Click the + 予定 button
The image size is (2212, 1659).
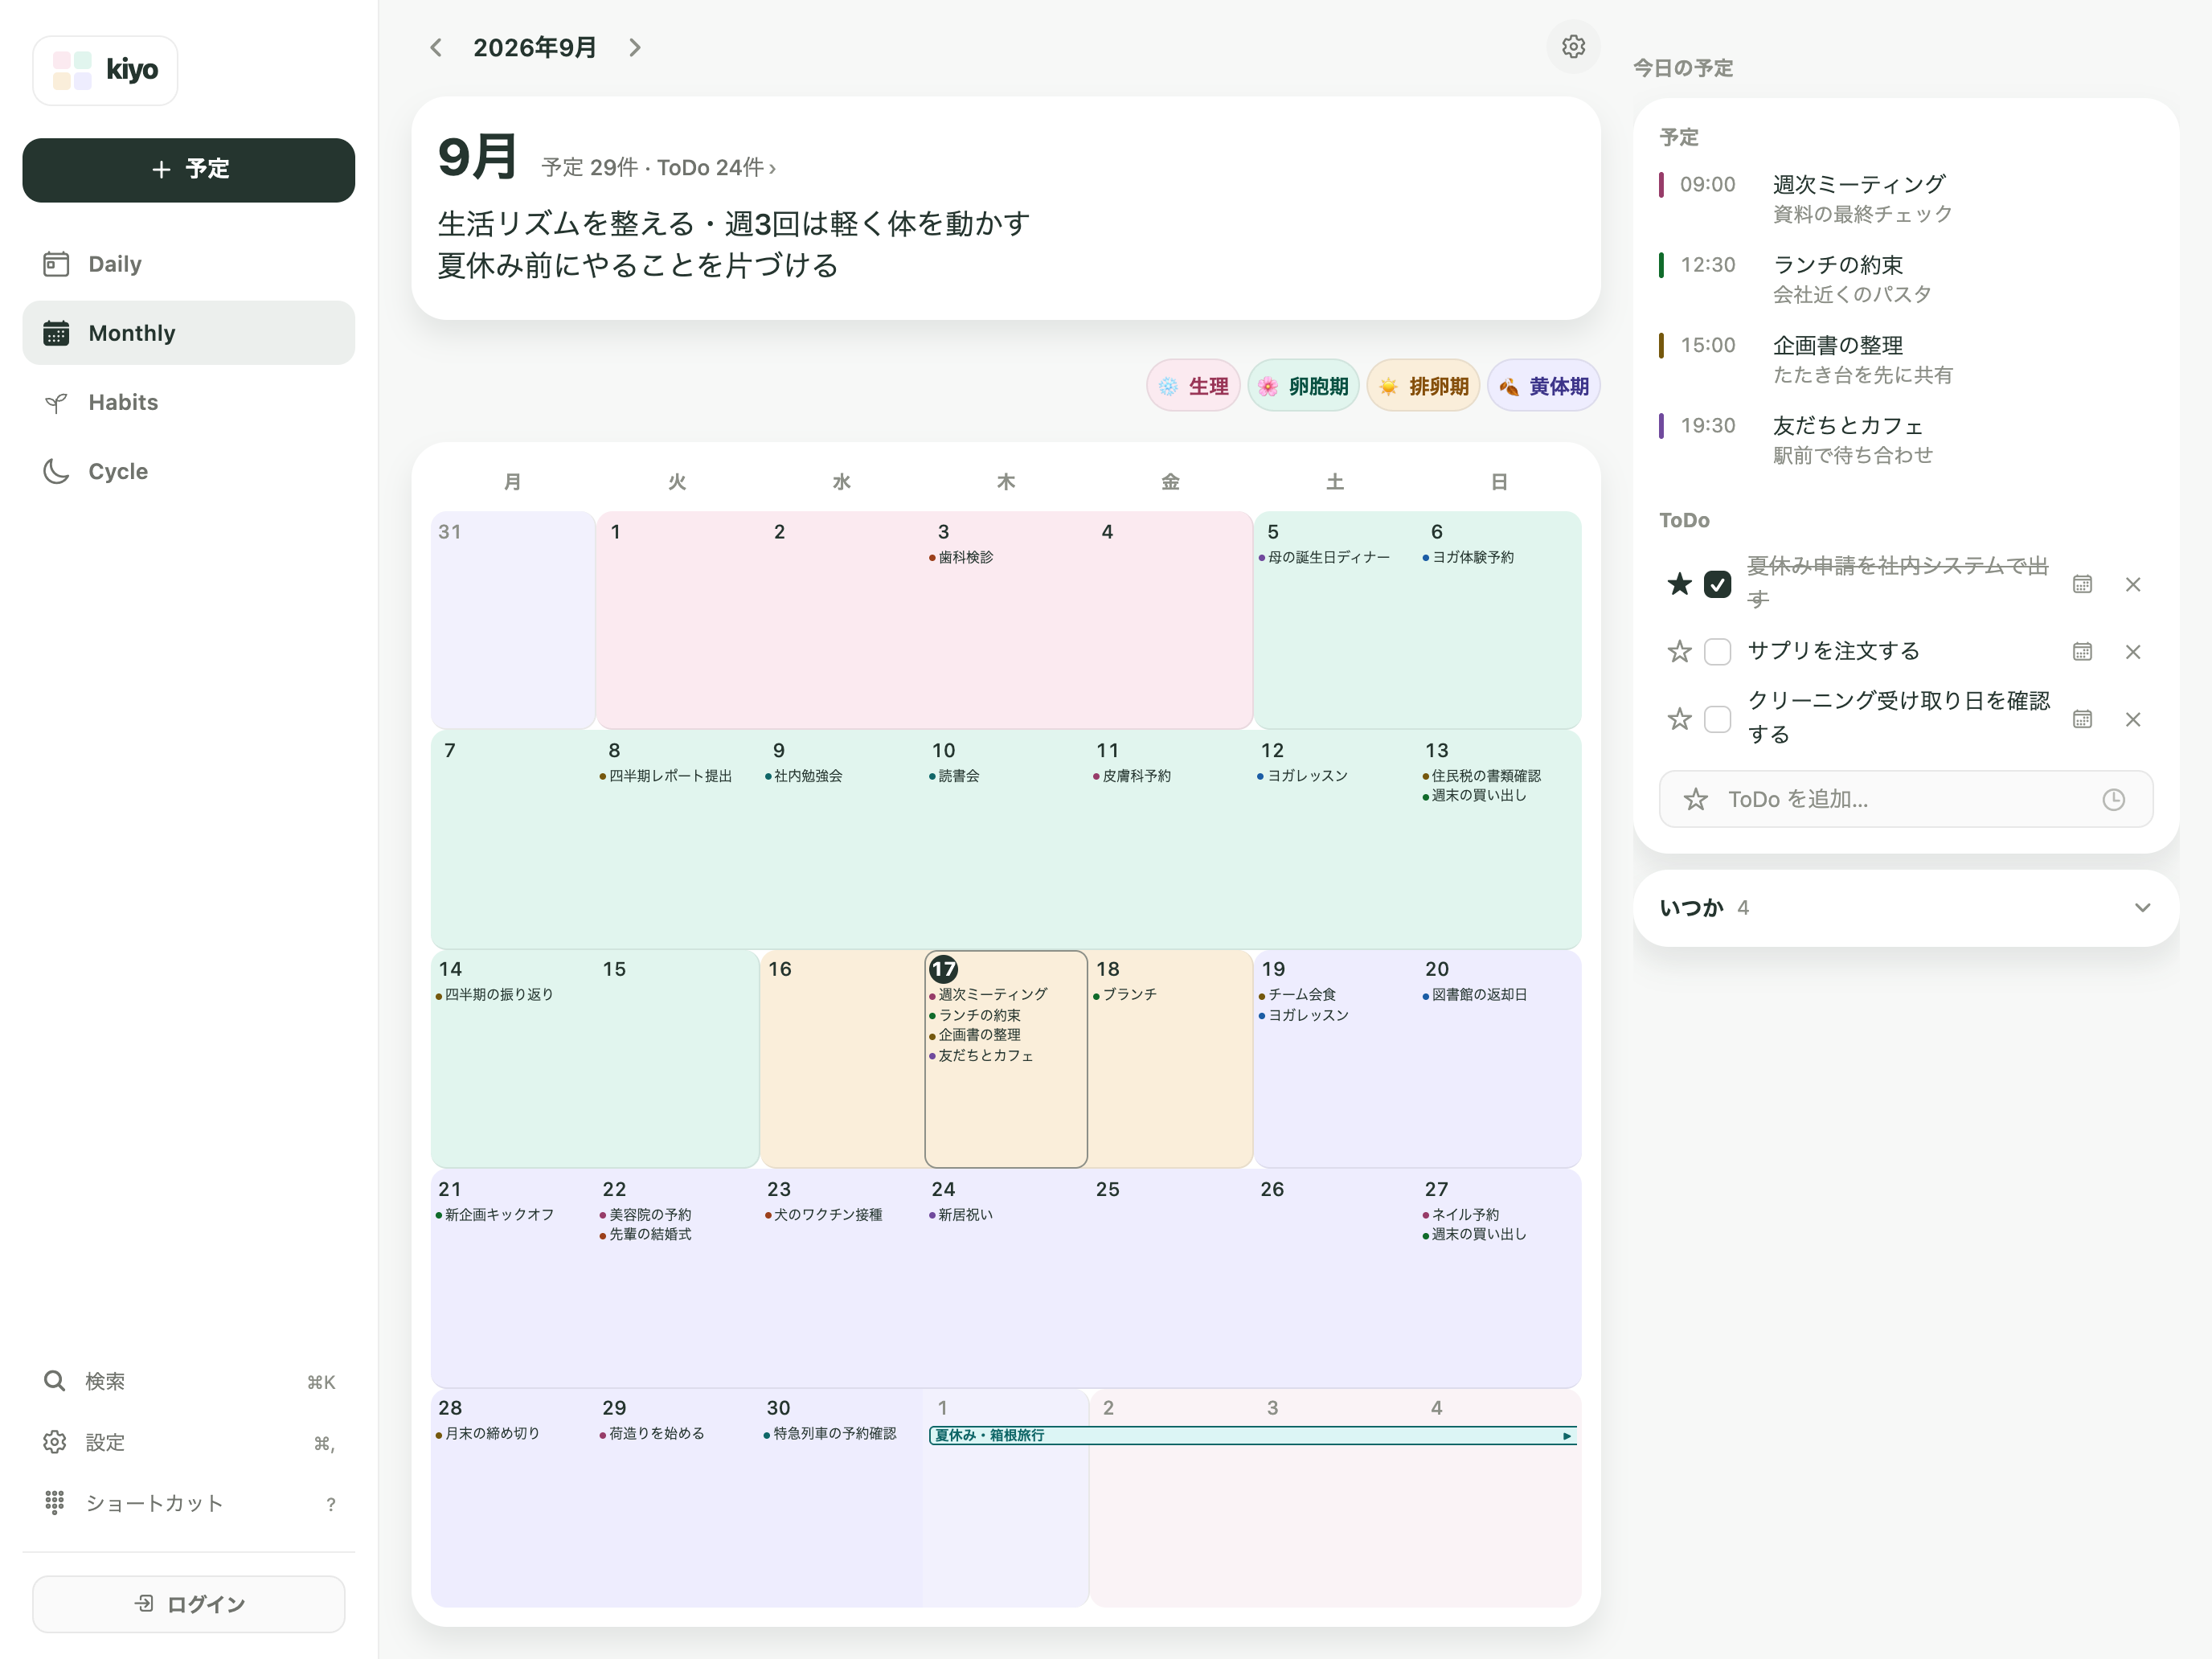pos(189,169)
